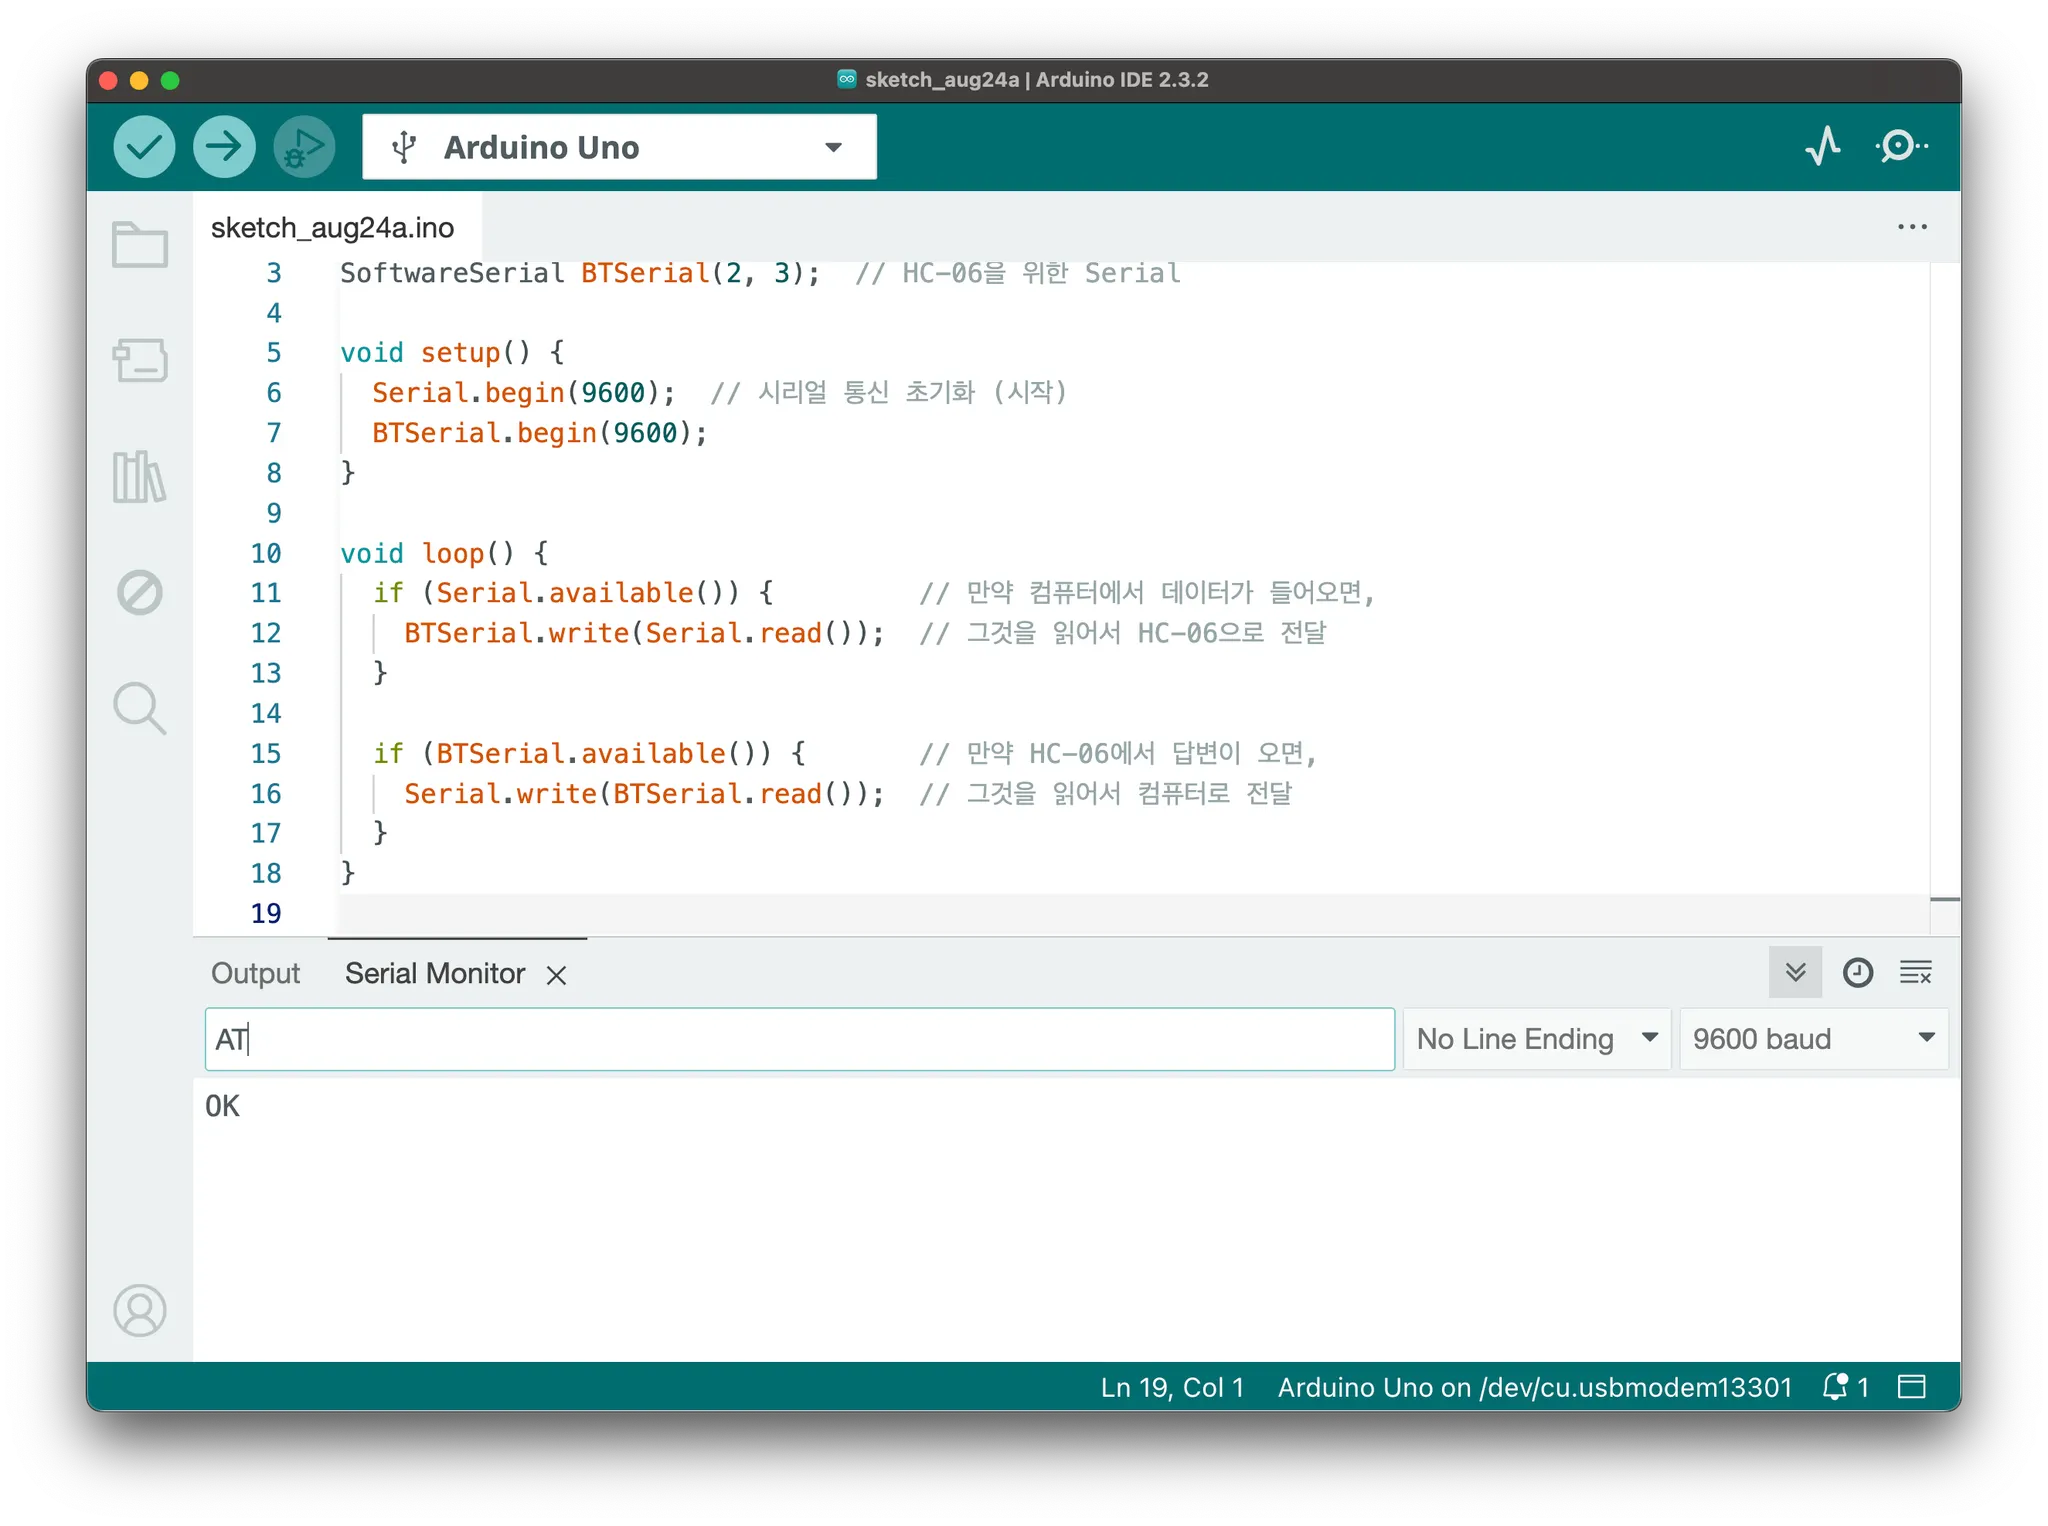Screen dimensions: 2048x1526
Task: Open the Debug sidebar panel icon
Action: click(x=140, y=593)
